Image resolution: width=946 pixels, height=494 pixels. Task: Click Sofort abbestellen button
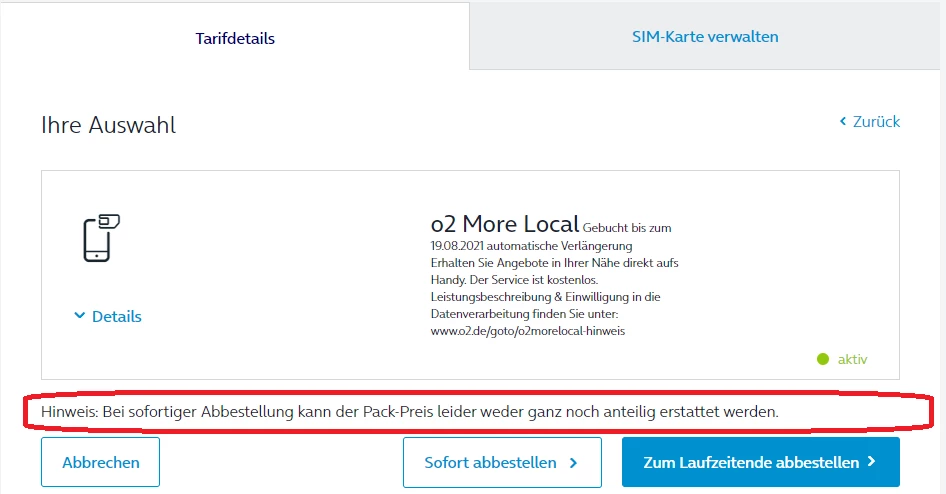[502, 462]
